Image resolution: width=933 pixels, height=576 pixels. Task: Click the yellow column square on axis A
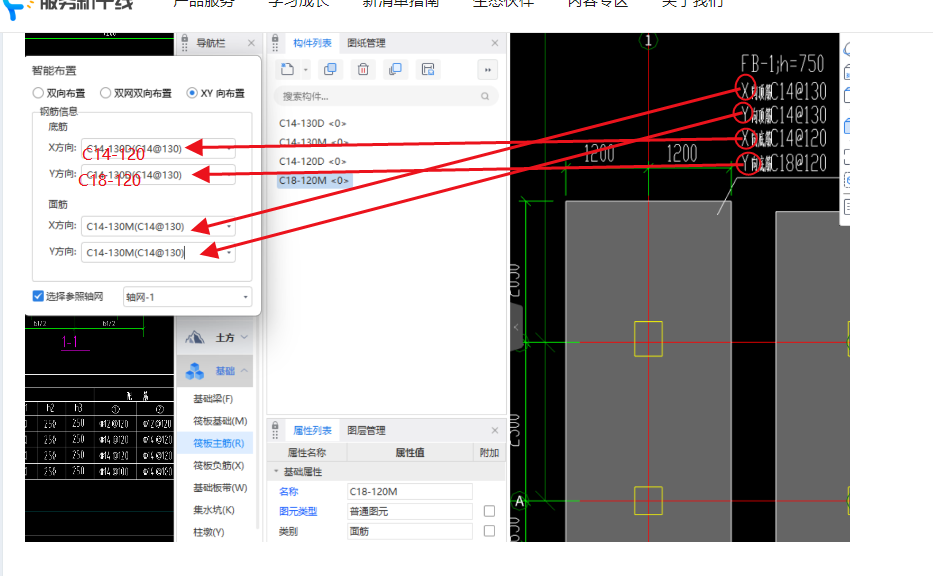[x=649, y=501]
